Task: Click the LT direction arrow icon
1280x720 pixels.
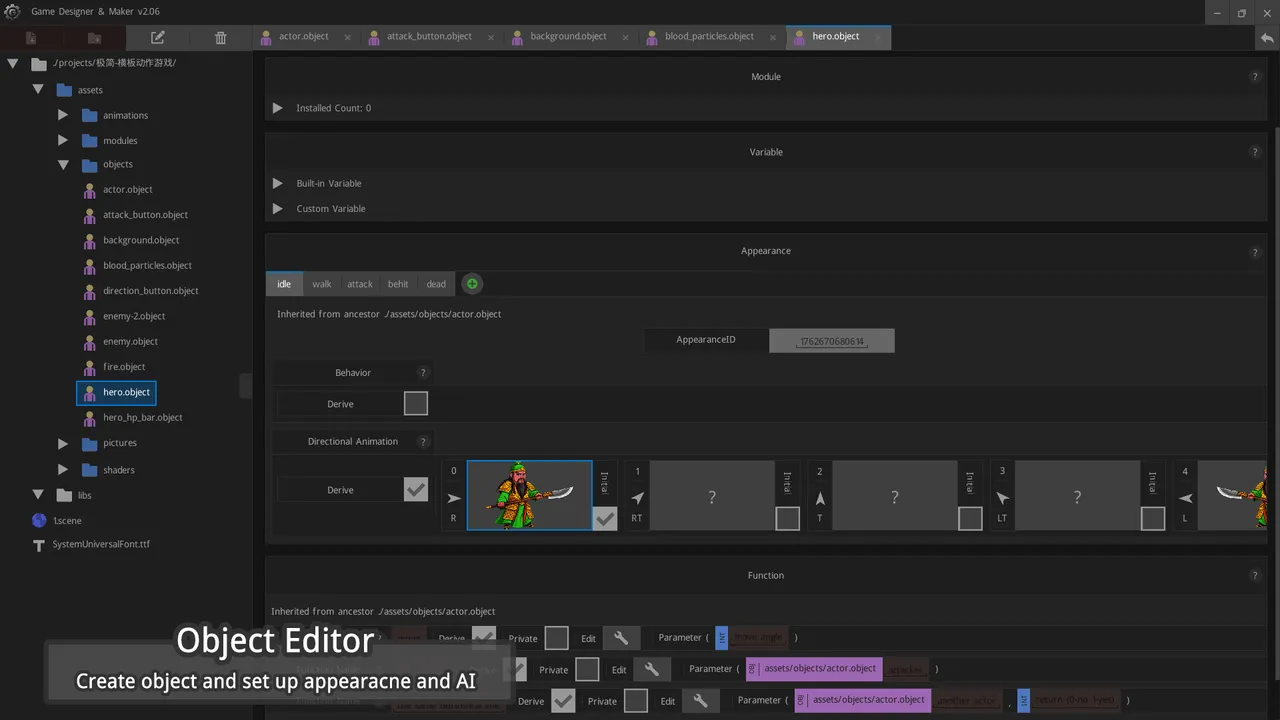Action: 1002,498
